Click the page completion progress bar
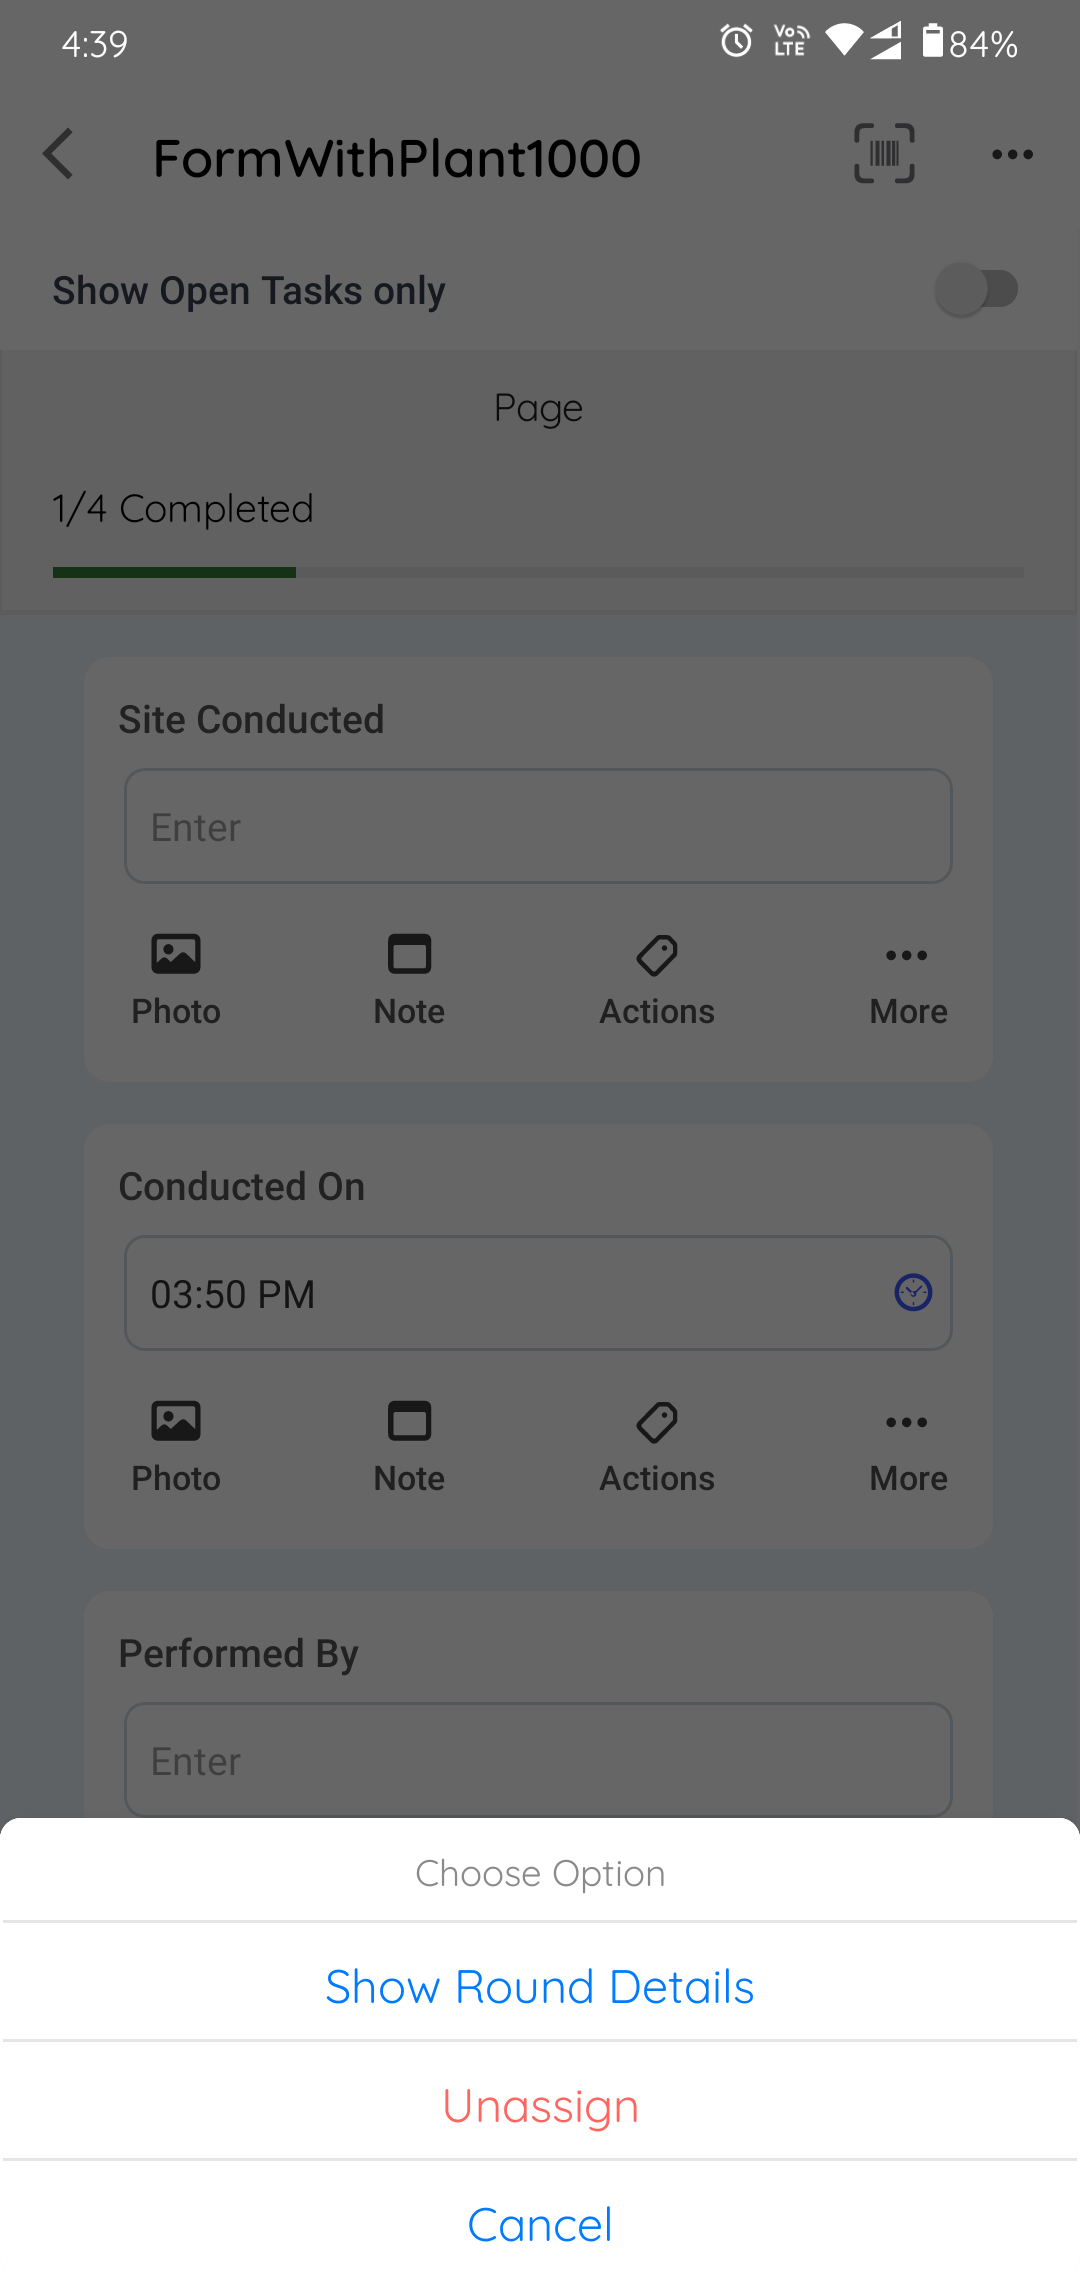1080x2272 pixels. point(538,572)
